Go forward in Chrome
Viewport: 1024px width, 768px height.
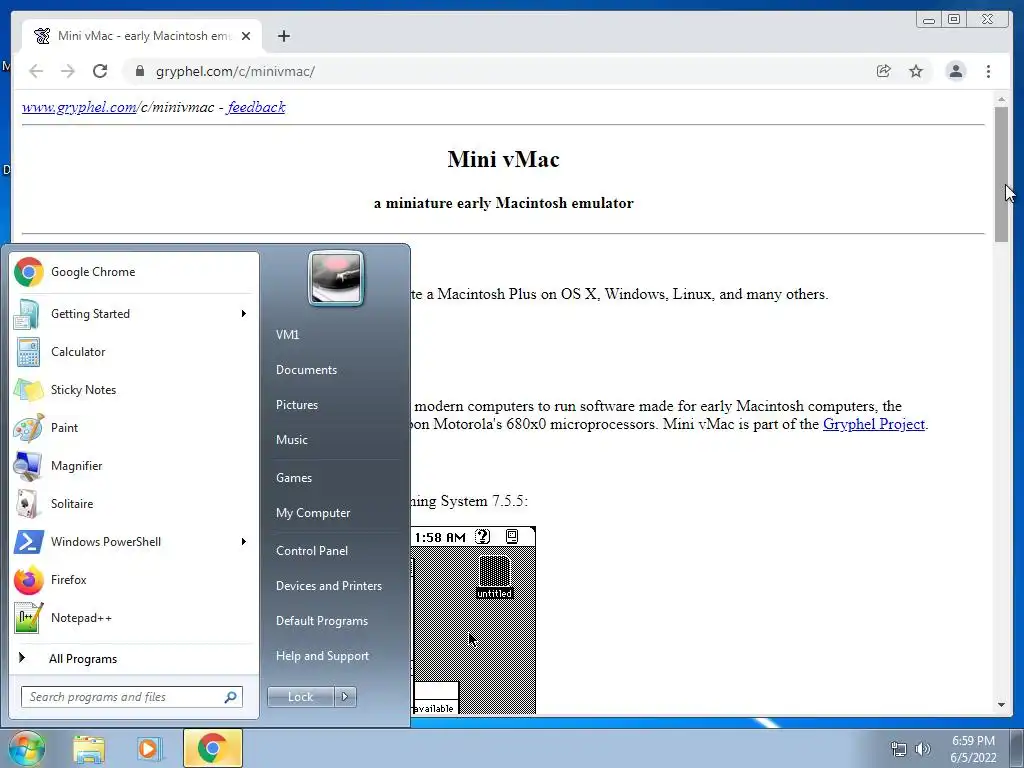(x=68, y=71)
